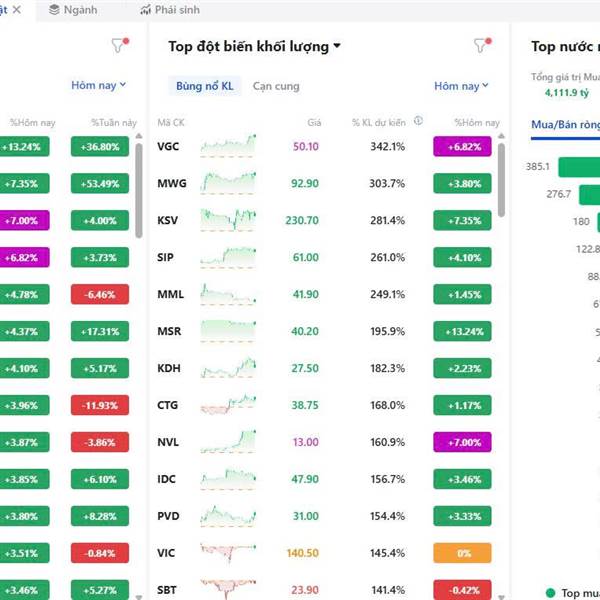Sort by the %Tuần này column header

tap(114, 122)
